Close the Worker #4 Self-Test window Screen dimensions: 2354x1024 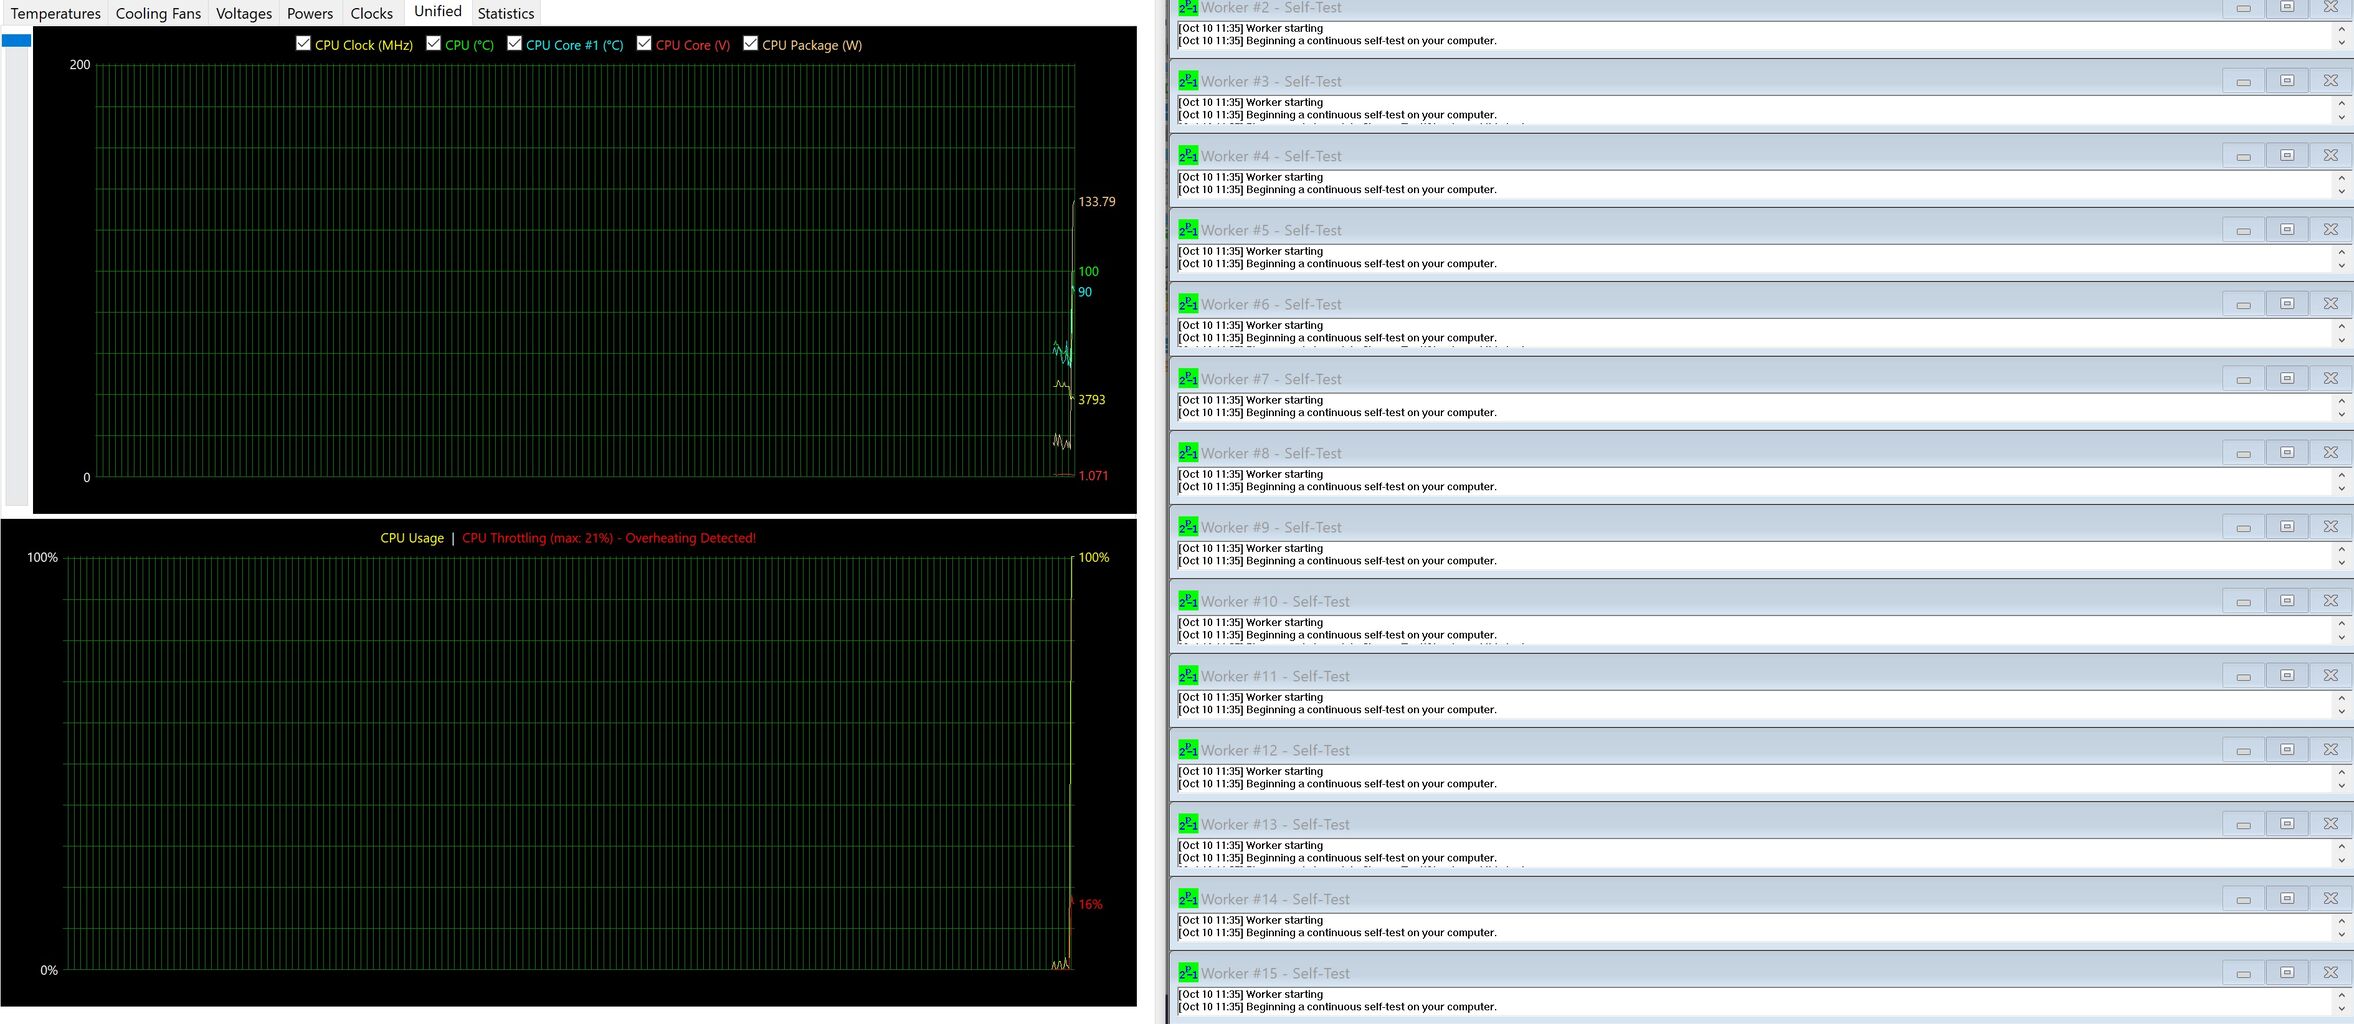tap(2331, 155)
